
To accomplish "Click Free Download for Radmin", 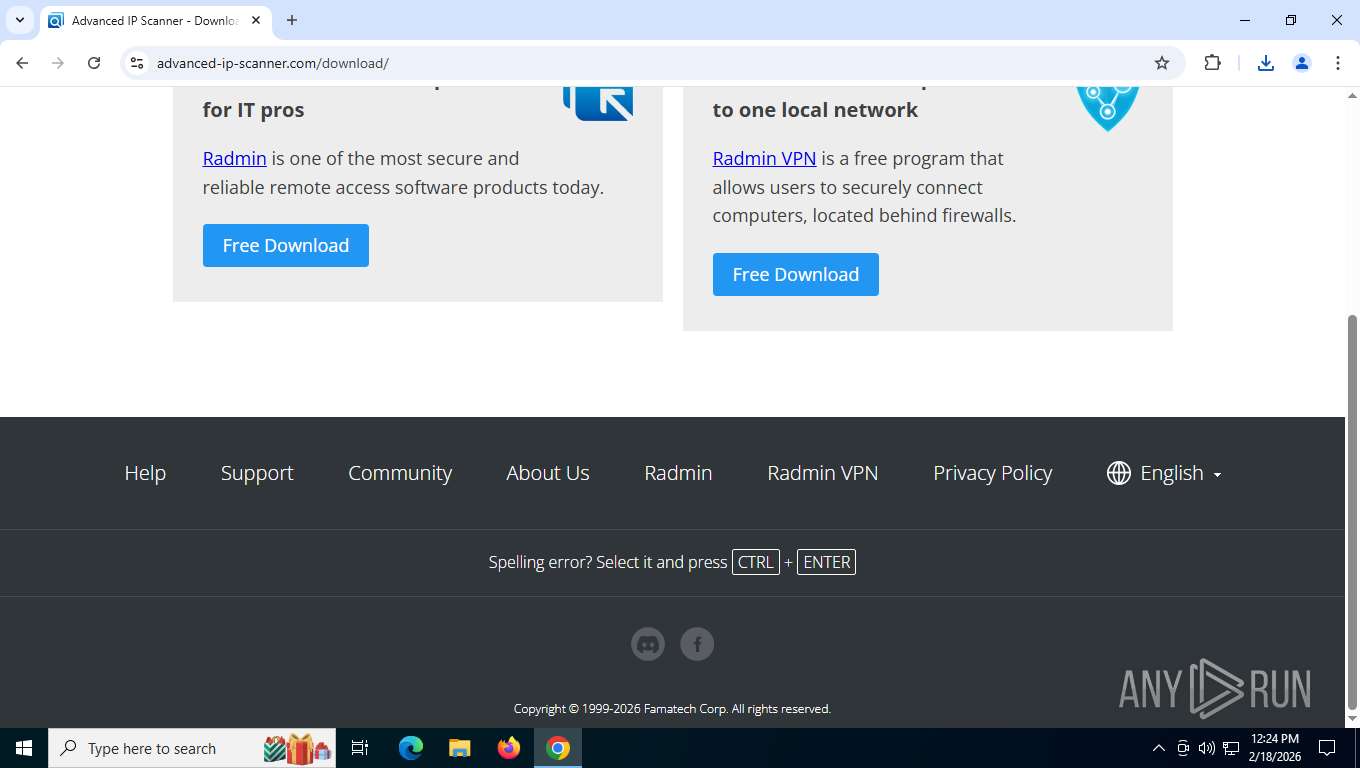I will [x=286, y=245].
